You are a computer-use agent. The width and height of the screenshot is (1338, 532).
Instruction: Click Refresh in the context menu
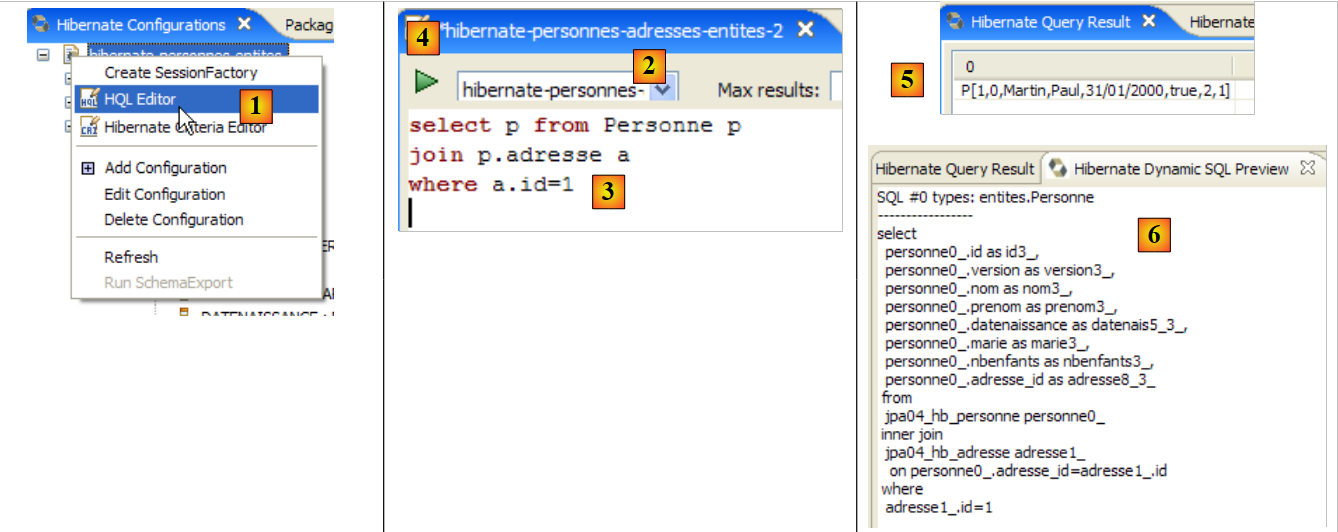pos(131,257)
